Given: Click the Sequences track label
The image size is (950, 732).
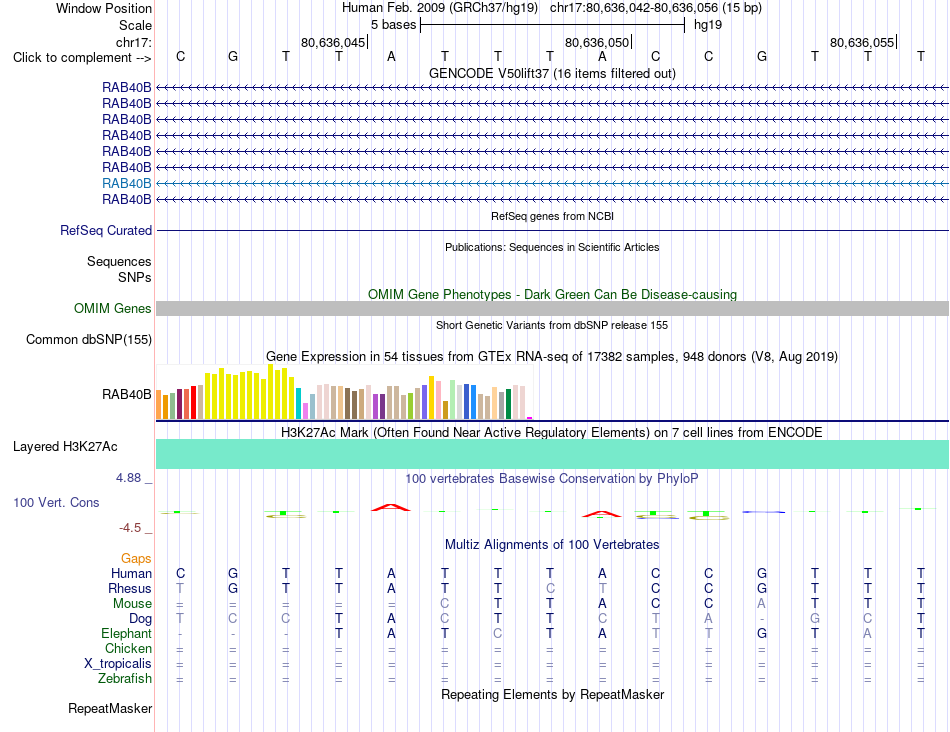Looking at the screenshot, I should tap(119, 261).
